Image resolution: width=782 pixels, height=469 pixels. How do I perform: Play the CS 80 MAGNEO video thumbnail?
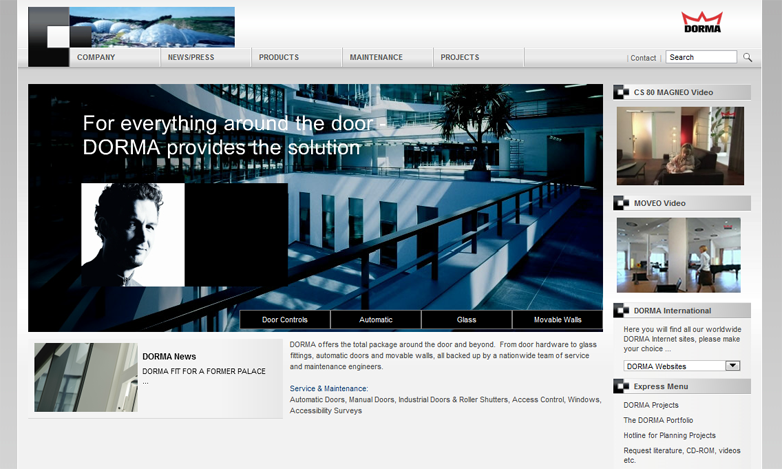[680, 146]
